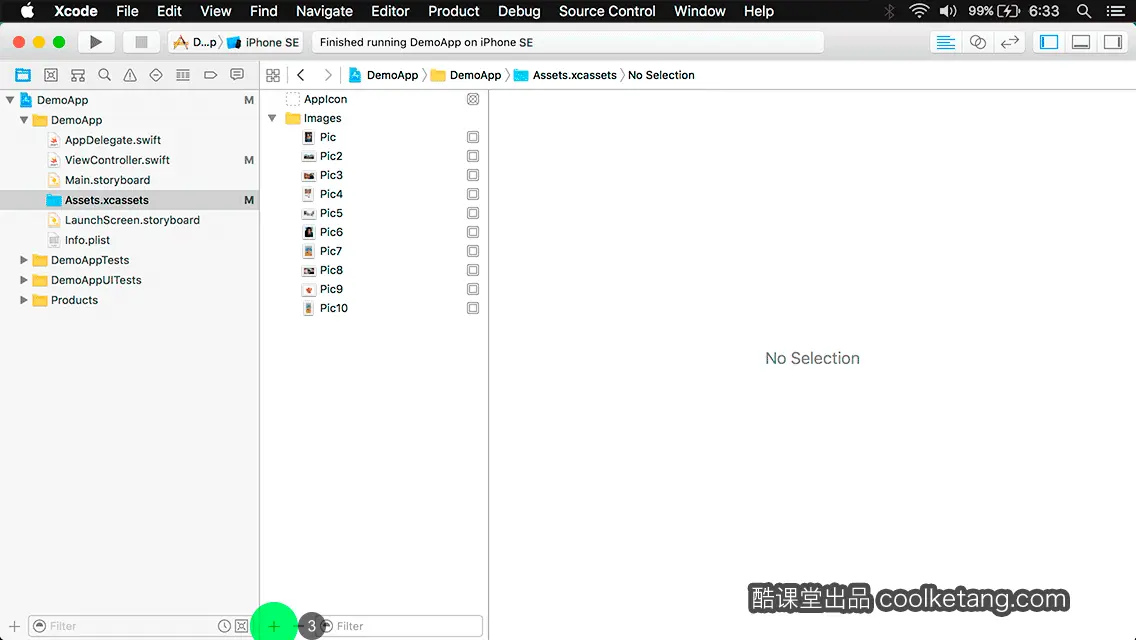Go back in editor history
This screenshot has height=640, width=1136.
click(x=301, y=75)
